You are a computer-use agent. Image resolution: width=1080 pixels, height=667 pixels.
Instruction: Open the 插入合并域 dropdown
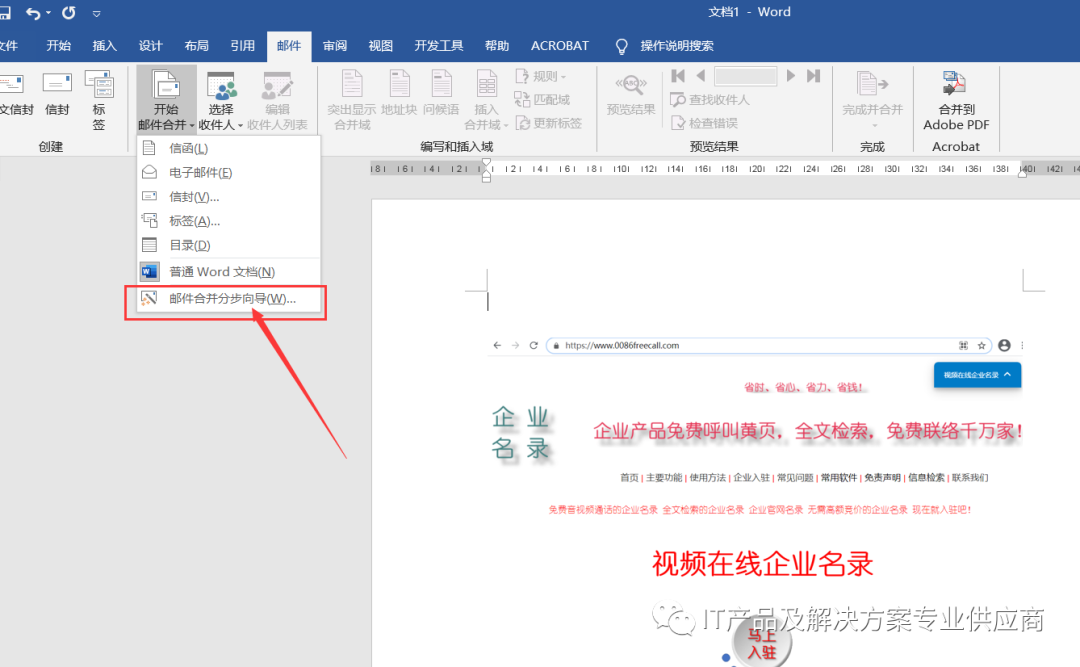[486, 101]
